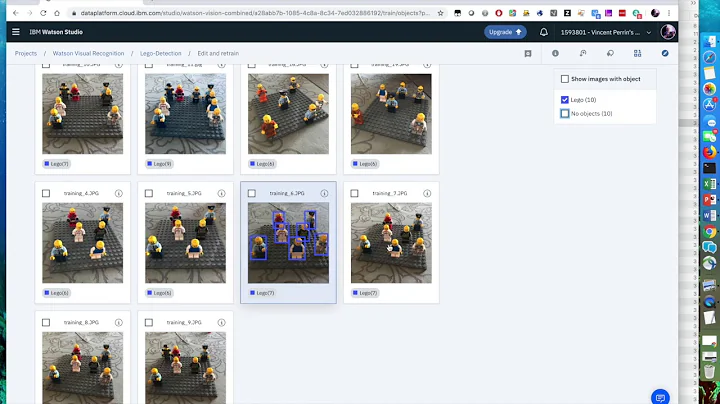Uncheck the Lego (10) filter checkbox

pyautogui.click(x=565, y=100)
